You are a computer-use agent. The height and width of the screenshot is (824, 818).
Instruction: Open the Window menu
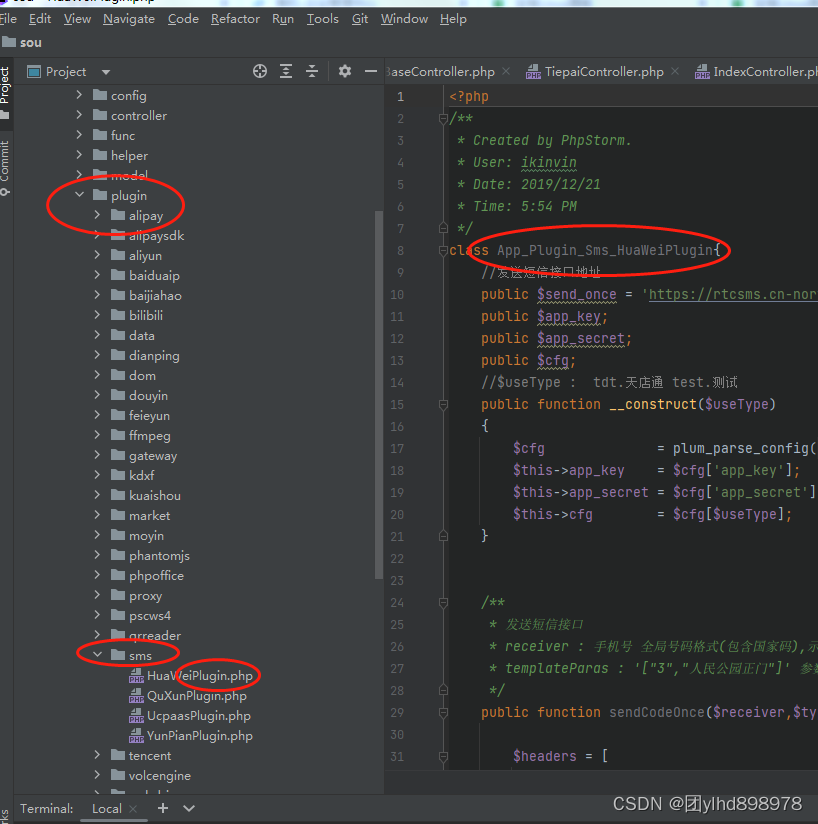tap(404, 19)
